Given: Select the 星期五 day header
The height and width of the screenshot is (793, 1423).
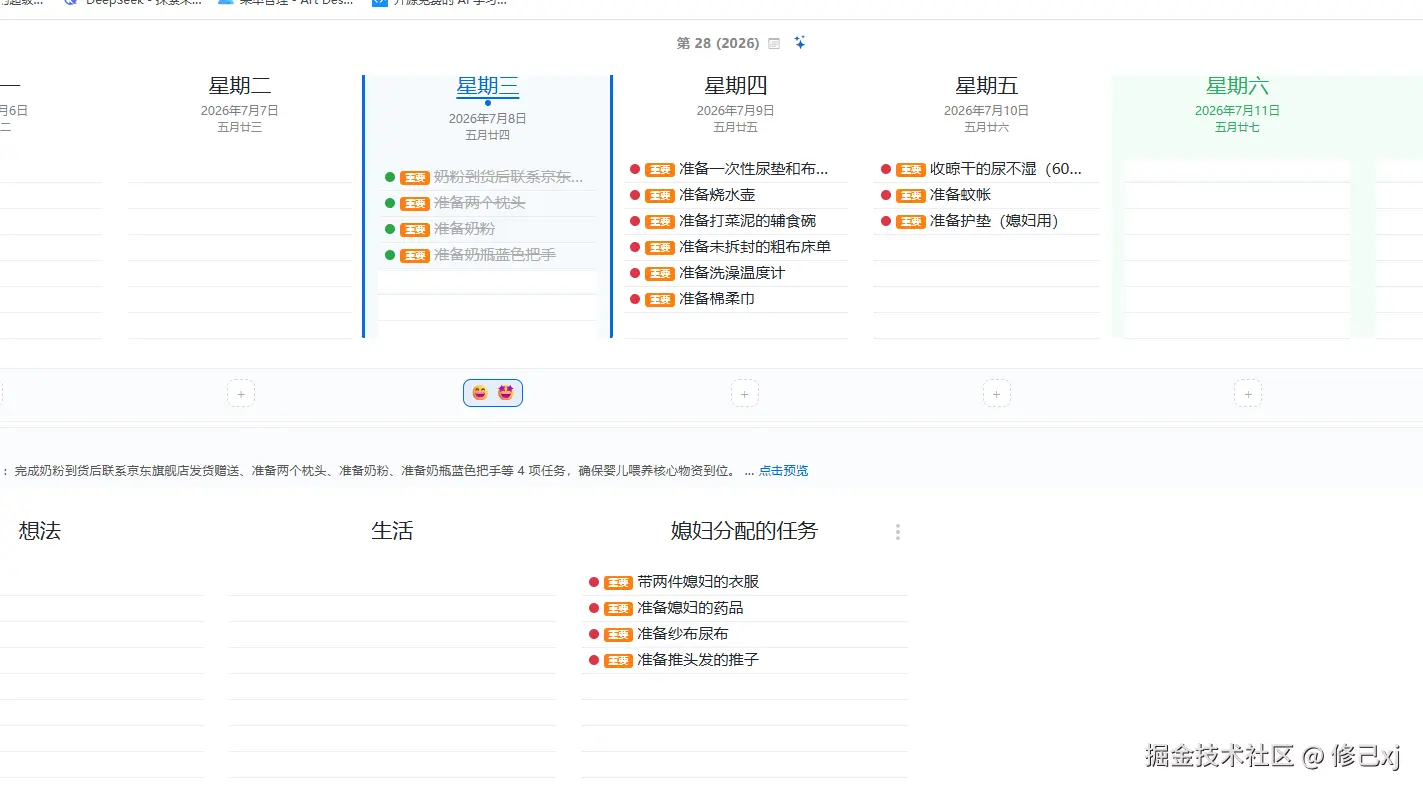Looking at the screenshot, I should (x=987, y=86).
